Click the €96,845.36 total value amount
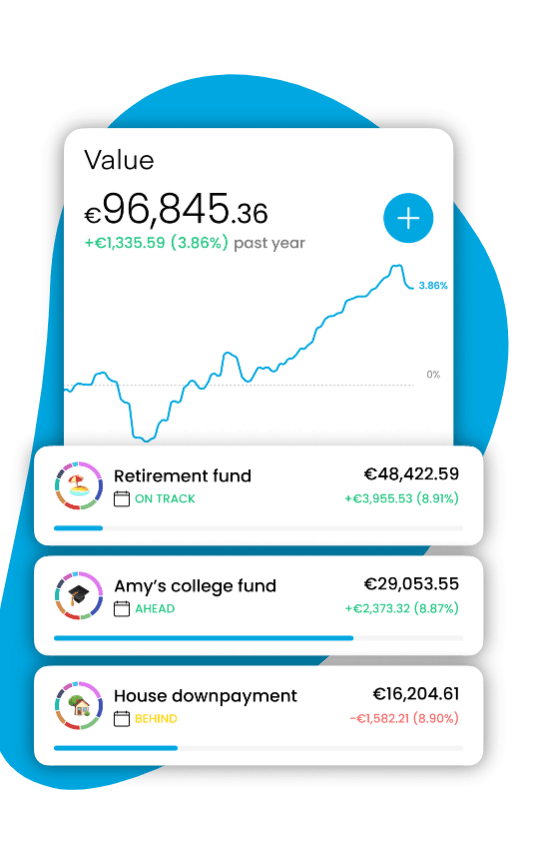This screenshot has height=858, width=546. click(176, 209)
